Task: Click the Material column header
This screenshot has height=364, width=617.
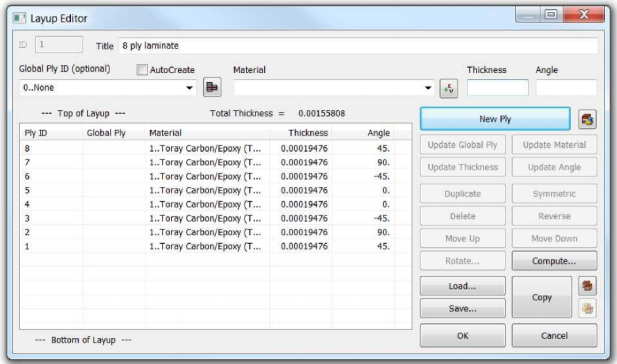Action: click(x=207, y=133)
